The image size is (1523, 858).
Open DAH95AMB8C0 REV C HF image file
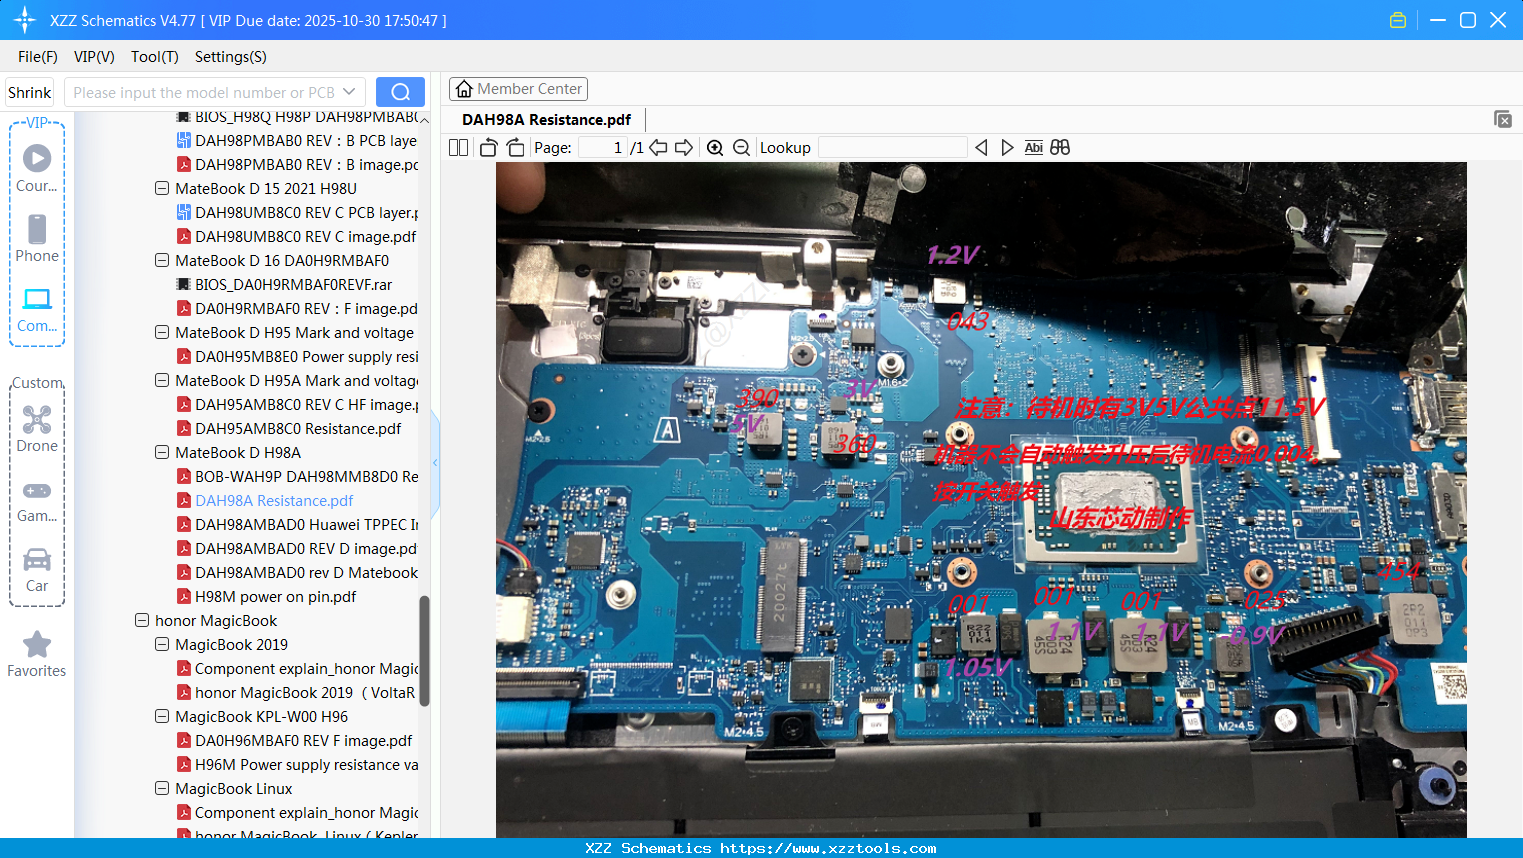point(297,404)
